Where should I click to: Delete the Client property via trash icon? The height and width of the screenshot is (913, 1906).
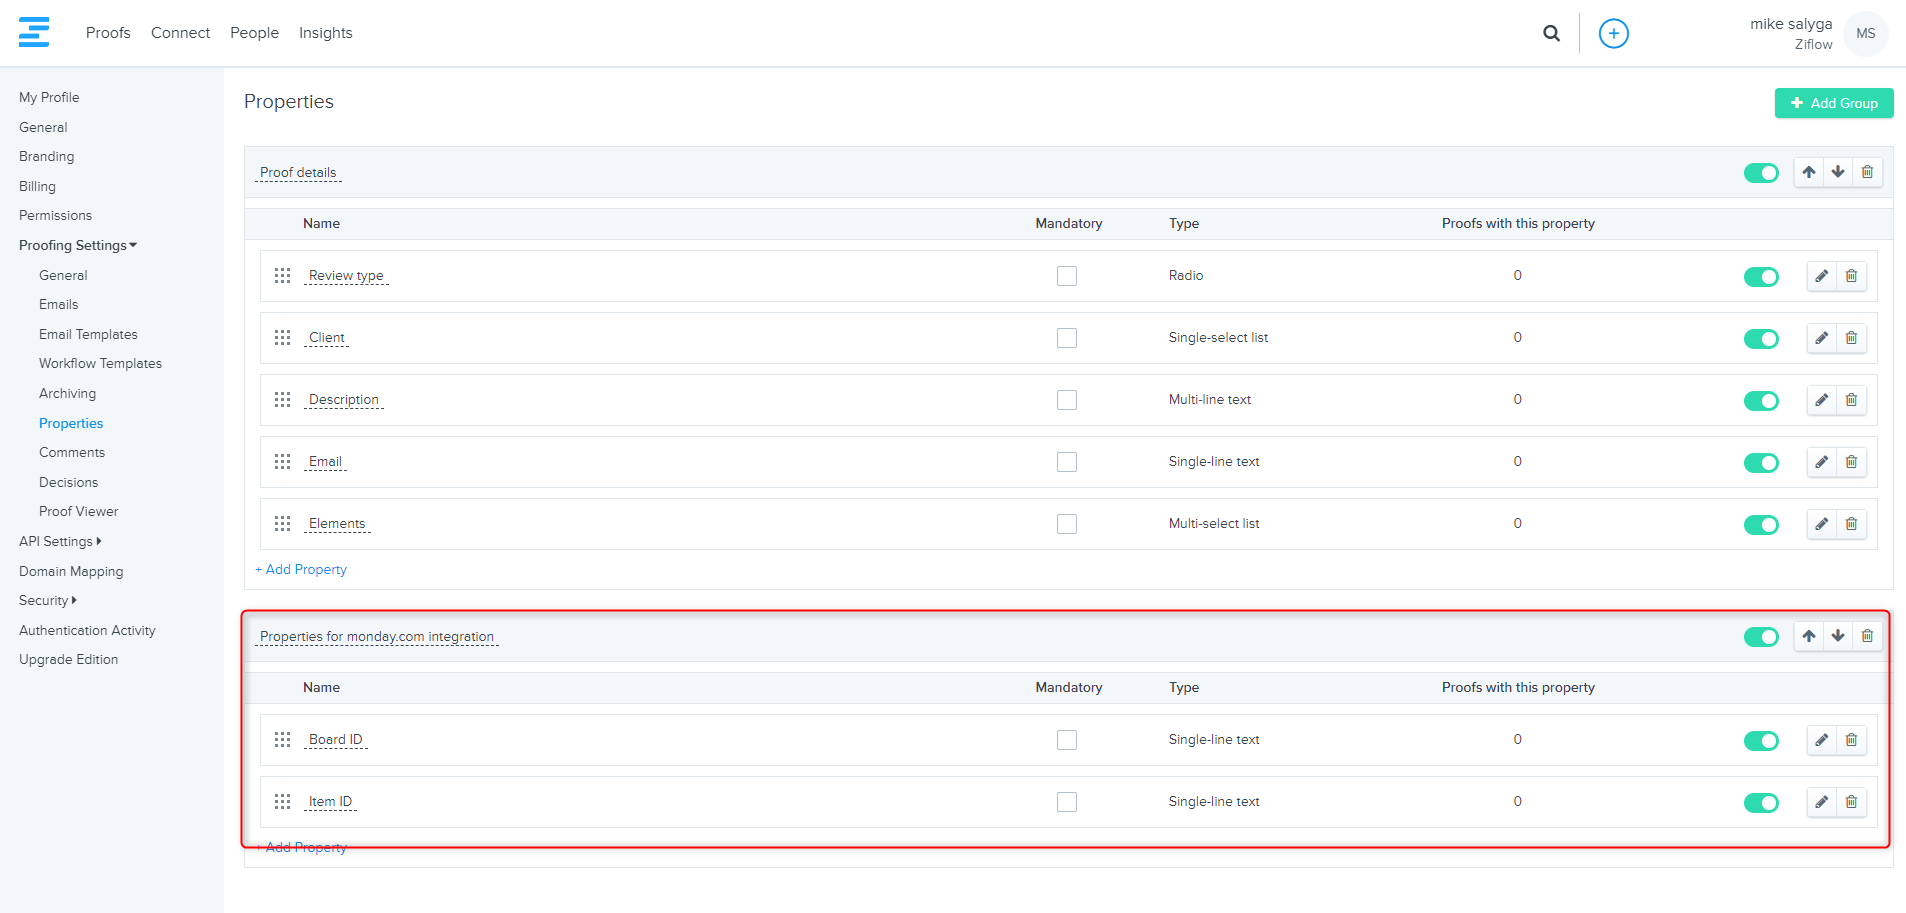coord(1851,338)
